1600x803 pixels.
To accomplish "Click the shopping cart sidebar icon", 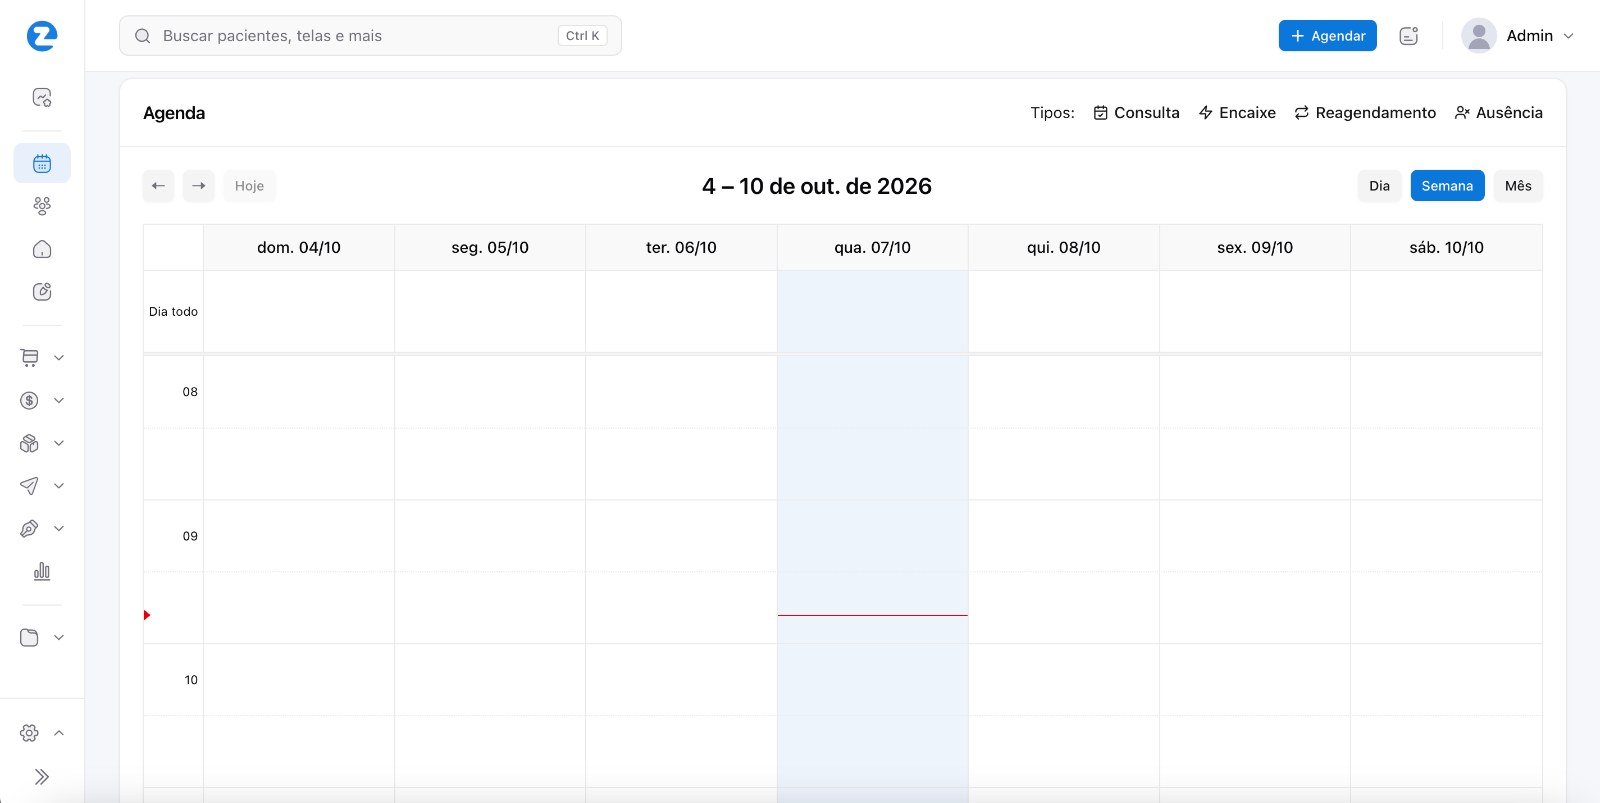I will pyautogui.click(x=30, y=358).
